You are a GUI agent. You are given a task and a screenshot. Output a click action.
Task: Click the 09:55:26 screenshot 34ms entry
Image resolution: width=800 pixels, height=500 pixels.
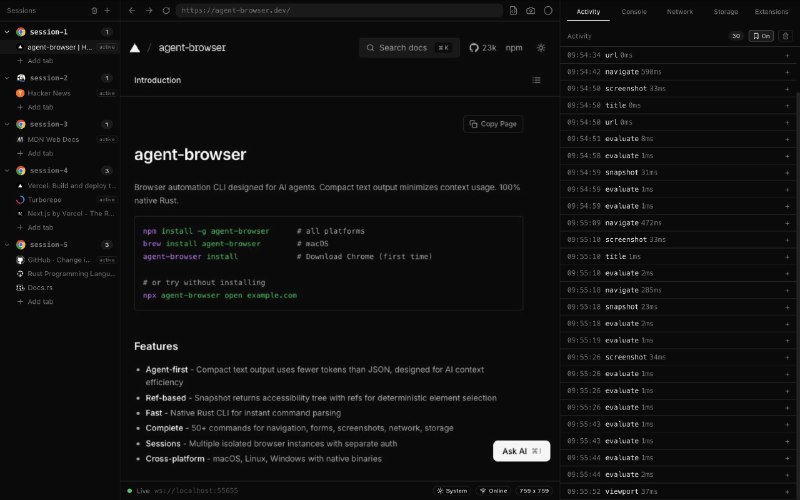click(680, 357)
